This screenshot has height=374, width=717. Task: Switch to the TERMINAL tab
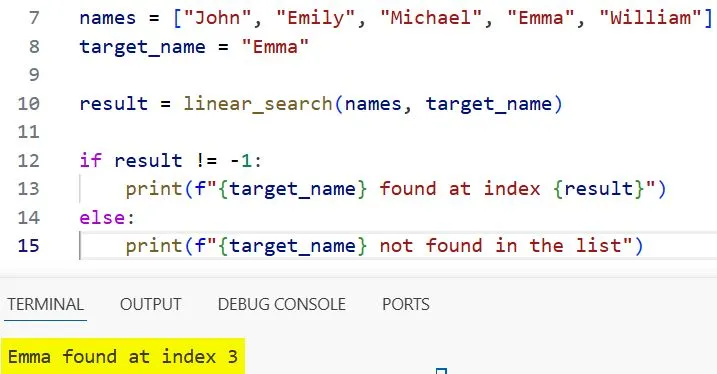(45, 304)
